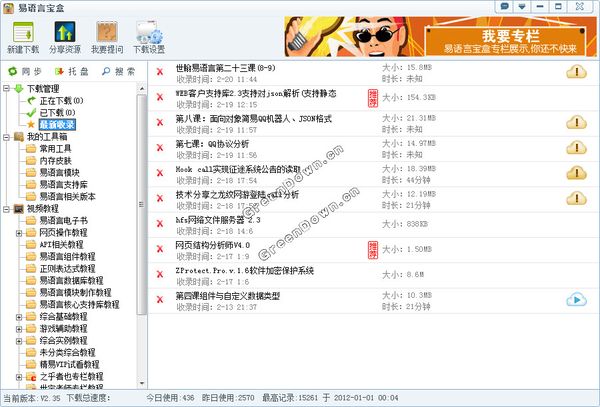Open the 易语言模块 folder

tap(60, 173)
